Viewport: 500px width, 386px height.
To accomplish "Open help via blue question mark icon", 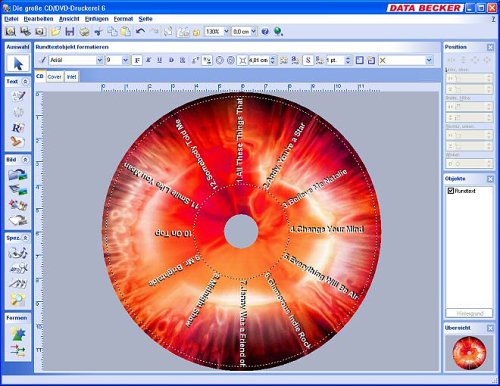I will coord(265,32).
